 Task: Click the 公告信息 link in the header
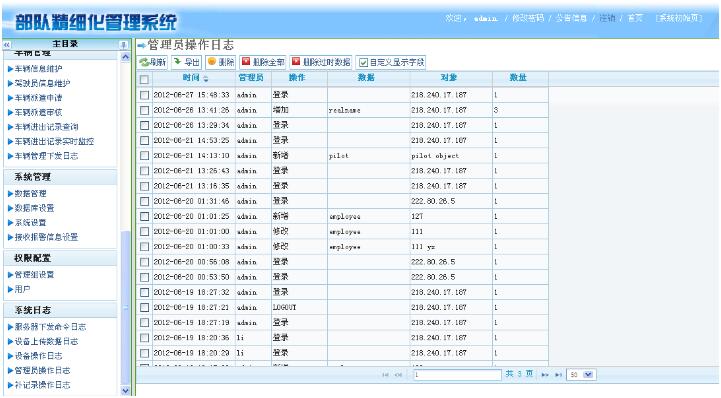[x=571, y=18]
